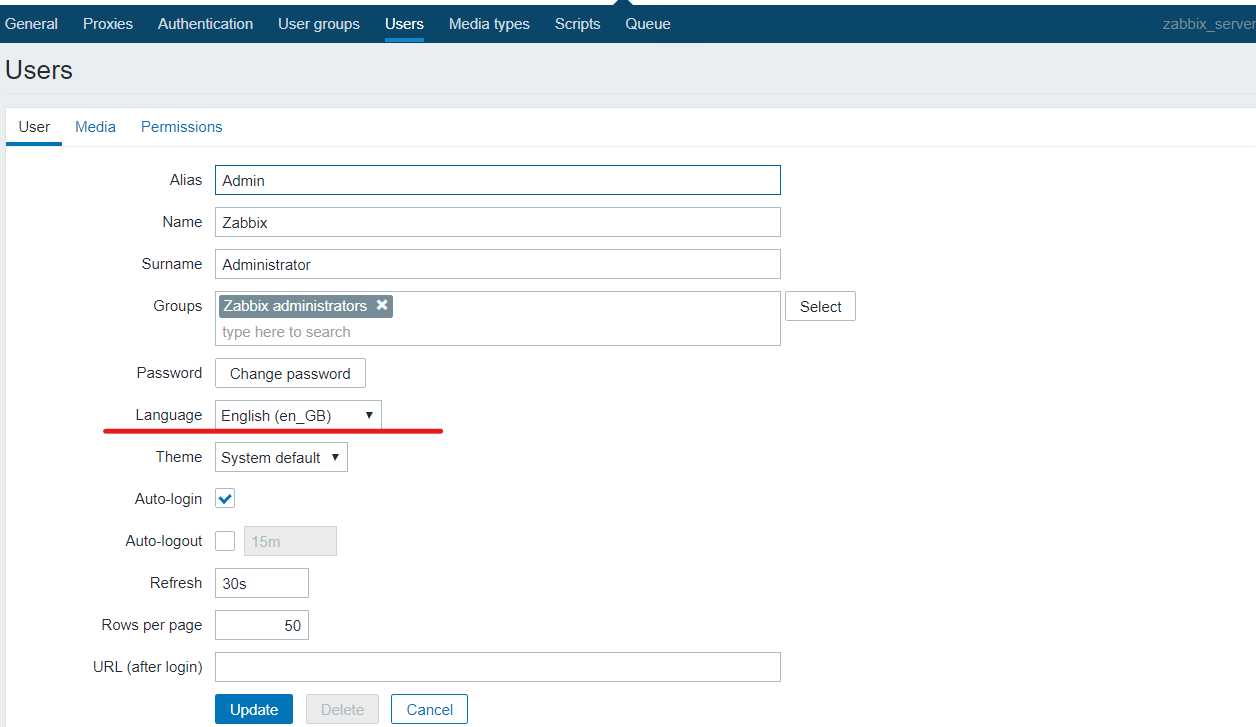Click the Update button
The width and height of the screenshot is (1256, 727).
point(254,709)
